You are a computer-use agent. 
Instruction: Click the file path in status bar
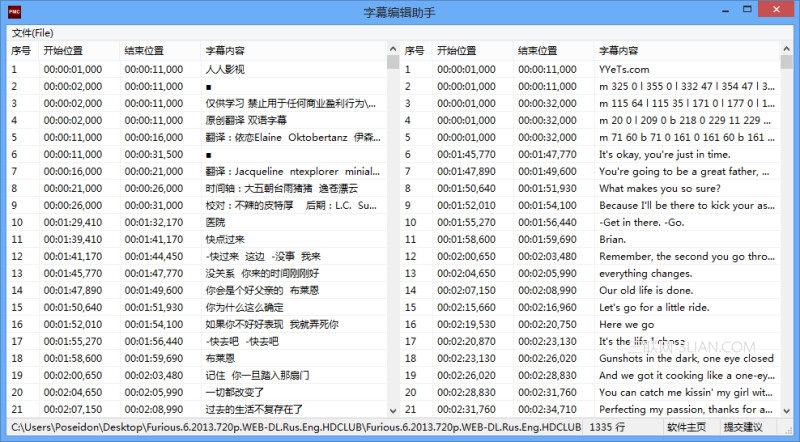[x=296, y=427]
